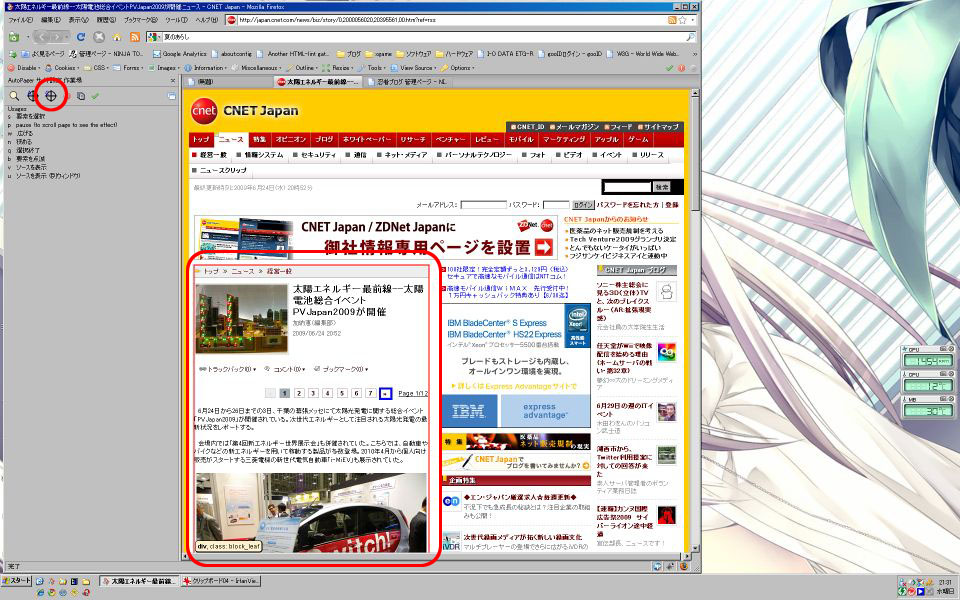
Task: Switch to クリップボード04 IrfanView taskbar window
Action: tap(221, 580)
